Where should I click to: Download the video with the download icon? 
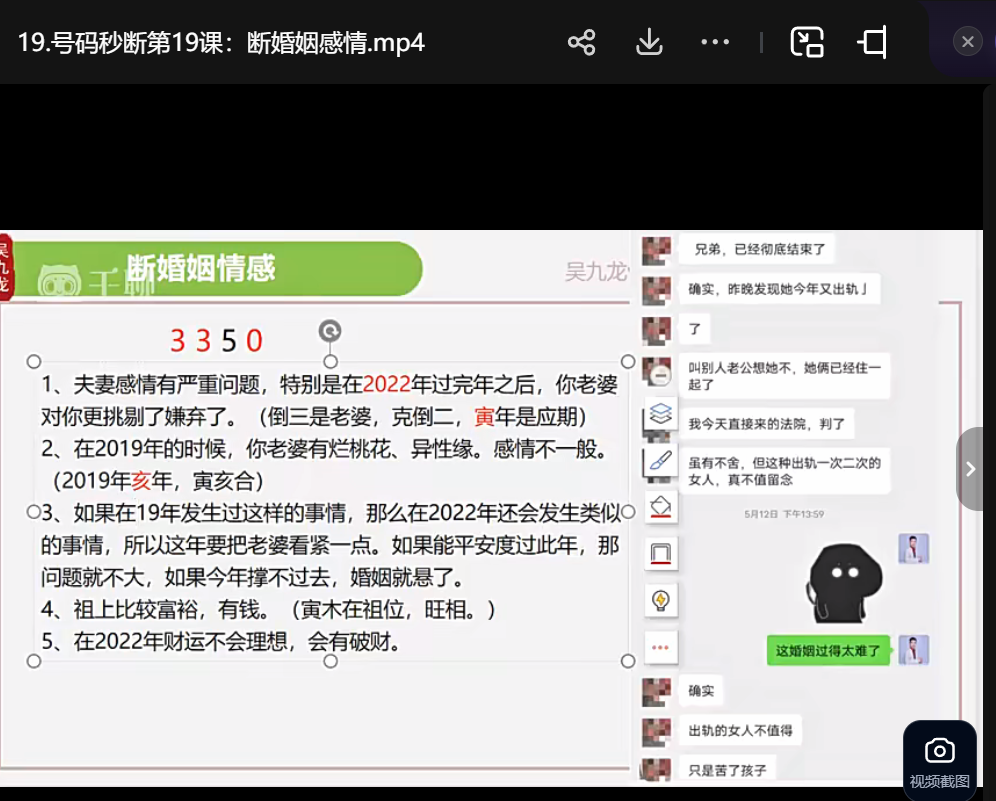coord(649,42)
